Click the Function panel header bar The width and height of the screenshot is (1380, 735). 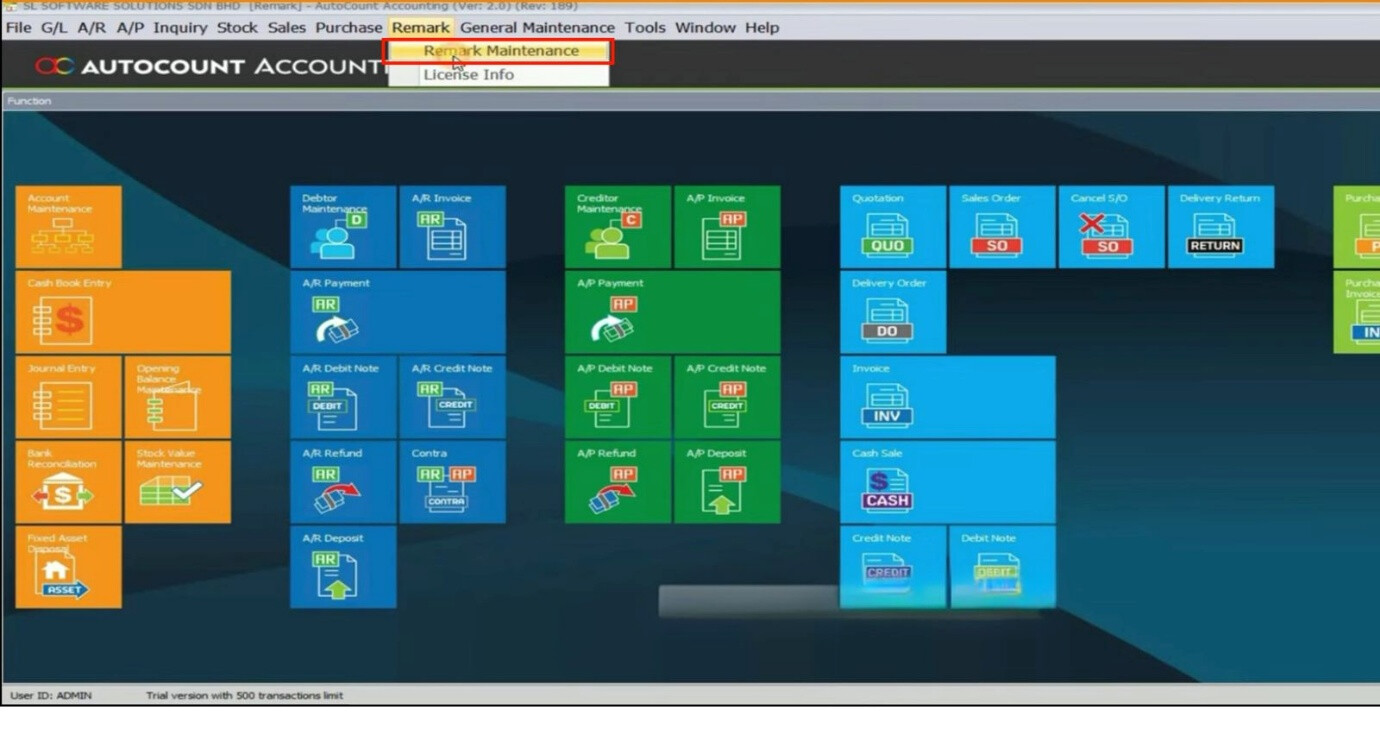(x=690, y=101)
